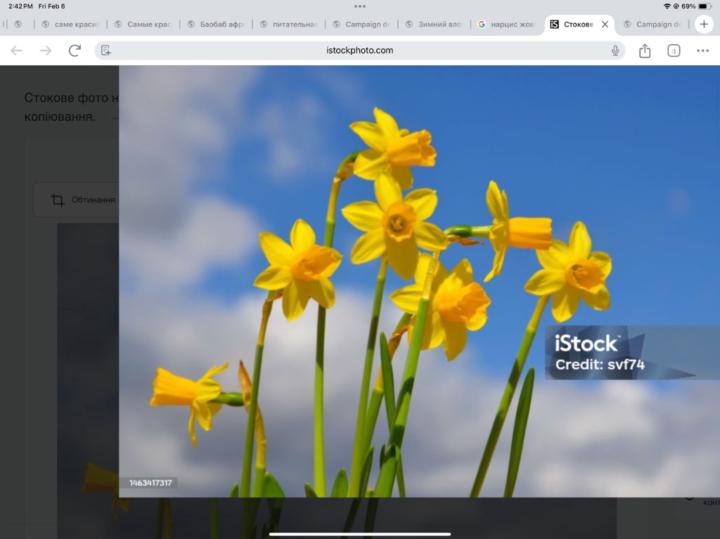Screen dimensions: 720x539
Task: Open the page settings icon in the address bar
Action: (106, 51)
